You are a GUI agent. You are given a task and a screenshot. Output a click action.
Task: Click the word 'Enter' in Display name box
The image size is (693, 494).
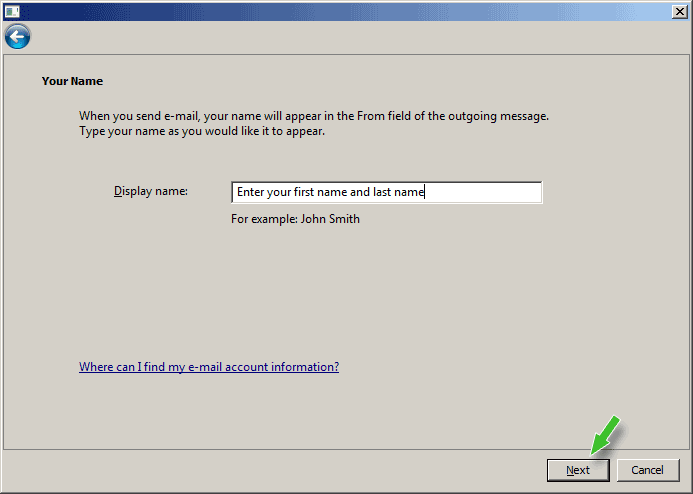[x=251, y=192]
